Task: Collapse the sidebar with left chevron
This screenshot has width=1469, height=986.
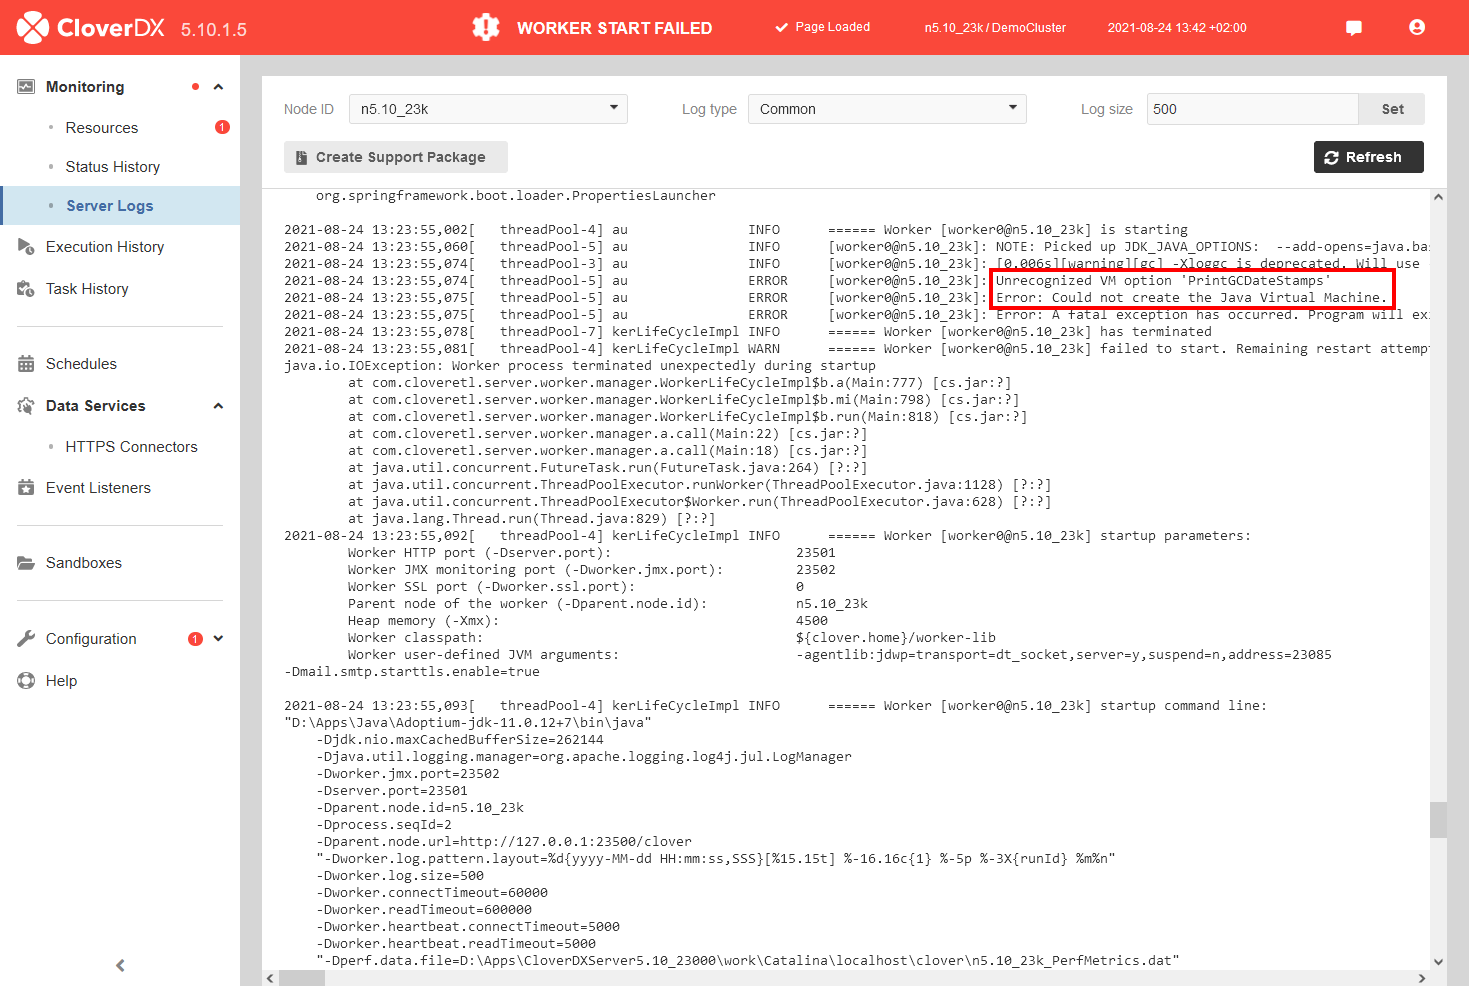Action: [x=120, y=965]
